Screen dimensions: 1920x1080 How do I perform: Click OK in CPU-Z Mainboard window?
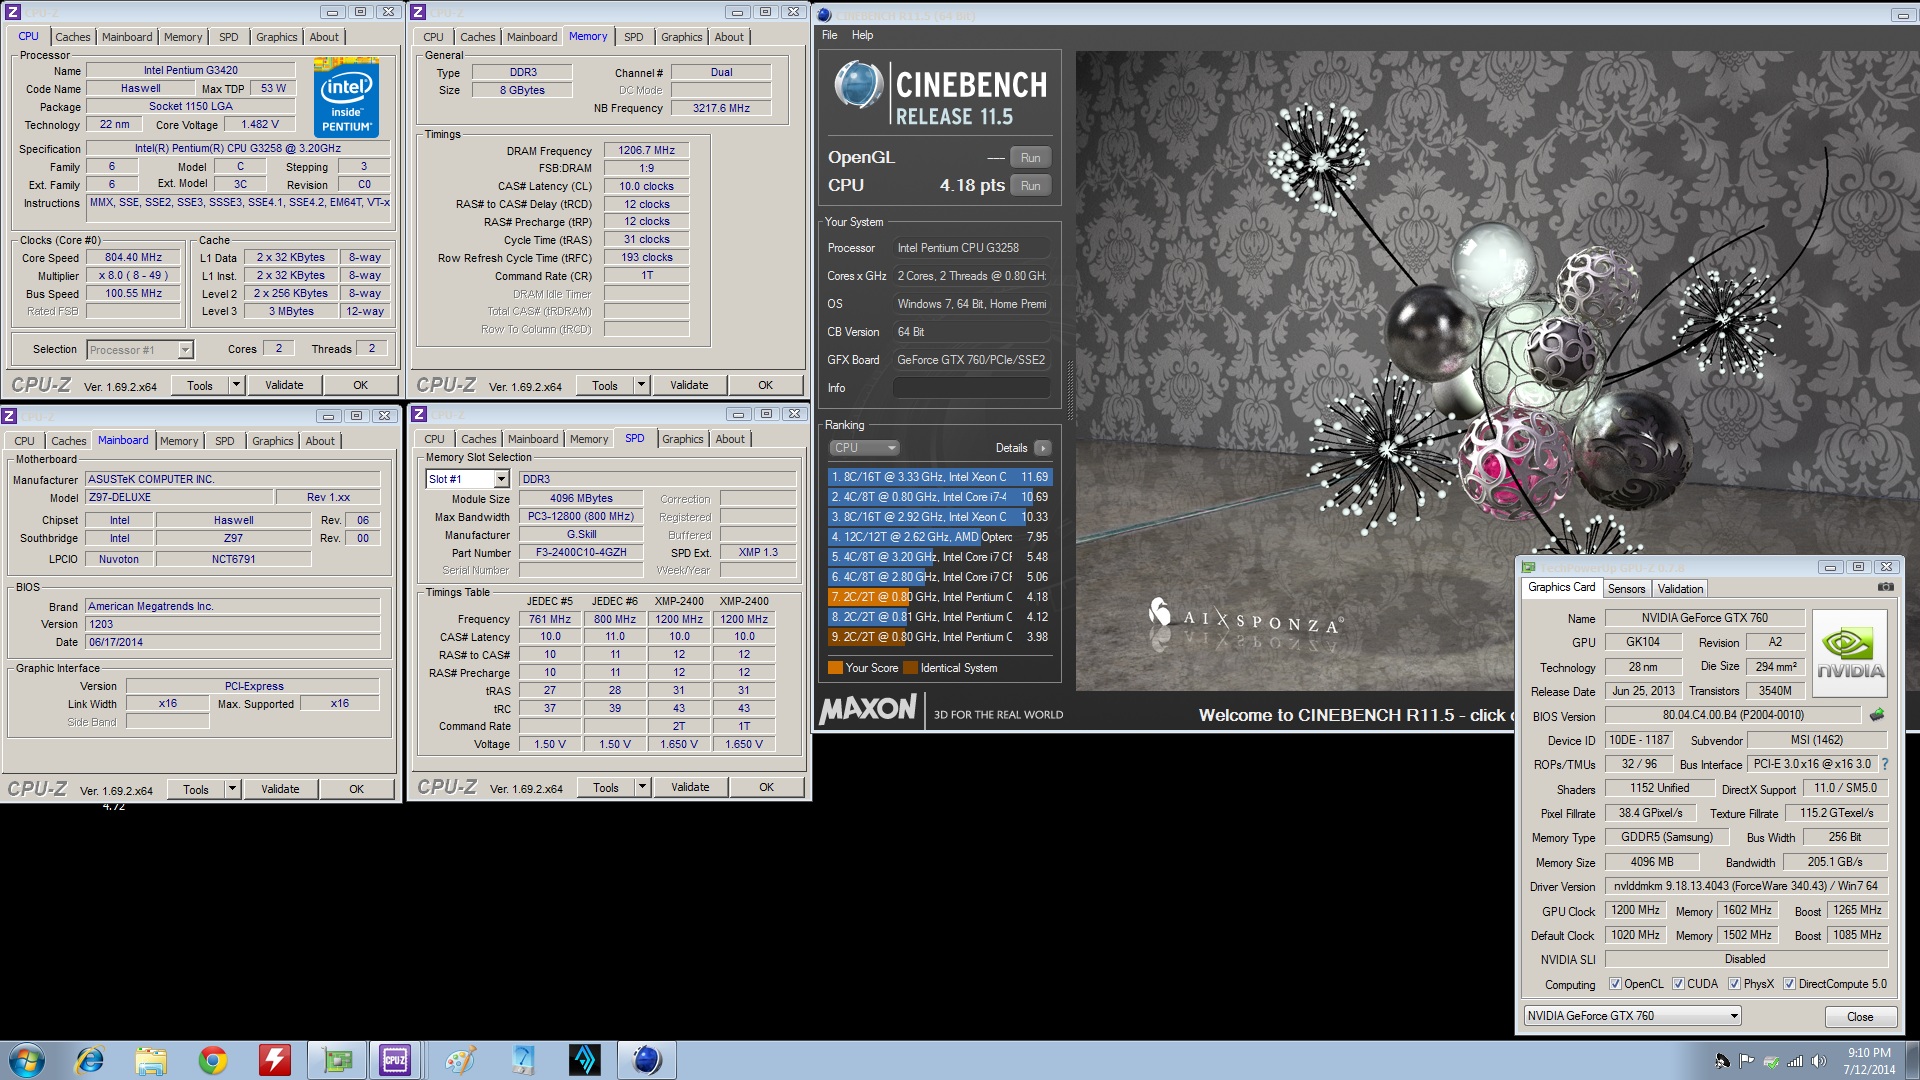coord(357,789)
